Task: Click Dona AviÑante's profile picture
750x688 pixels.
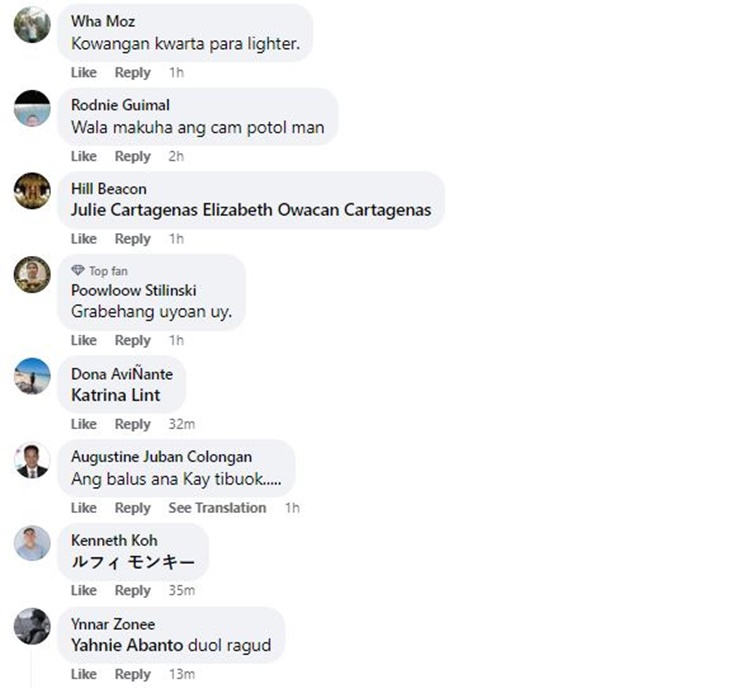Action: coord(32,376)
